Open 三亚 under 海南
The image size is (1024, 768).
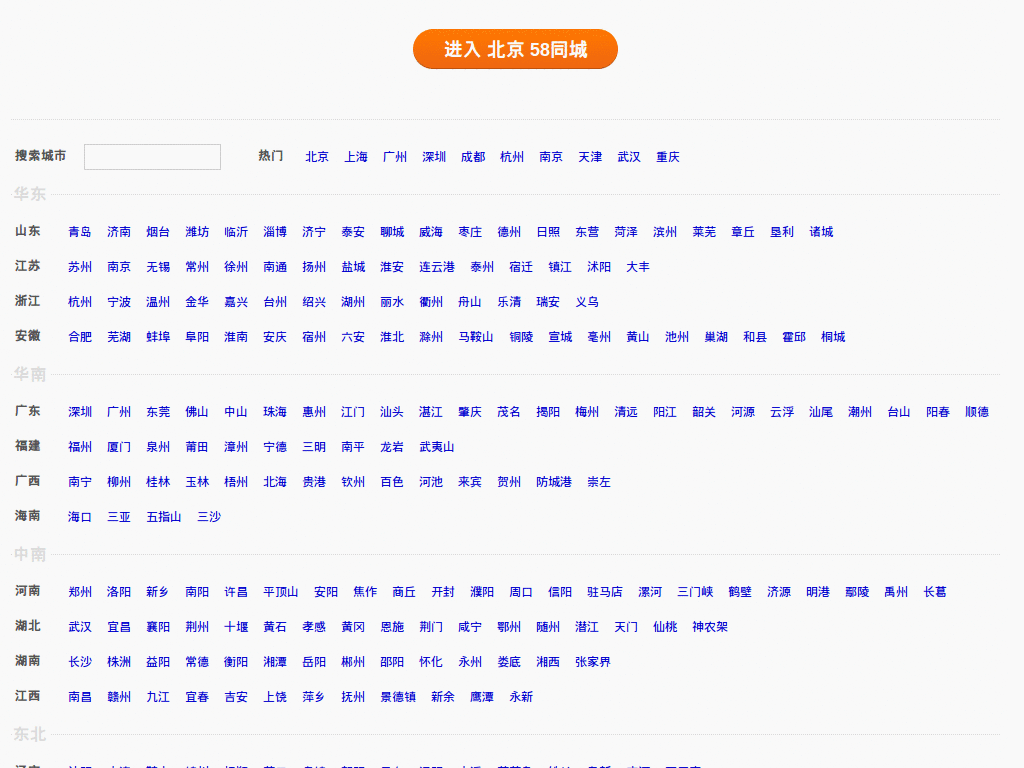pyautogui.click(x=119, y=517)
